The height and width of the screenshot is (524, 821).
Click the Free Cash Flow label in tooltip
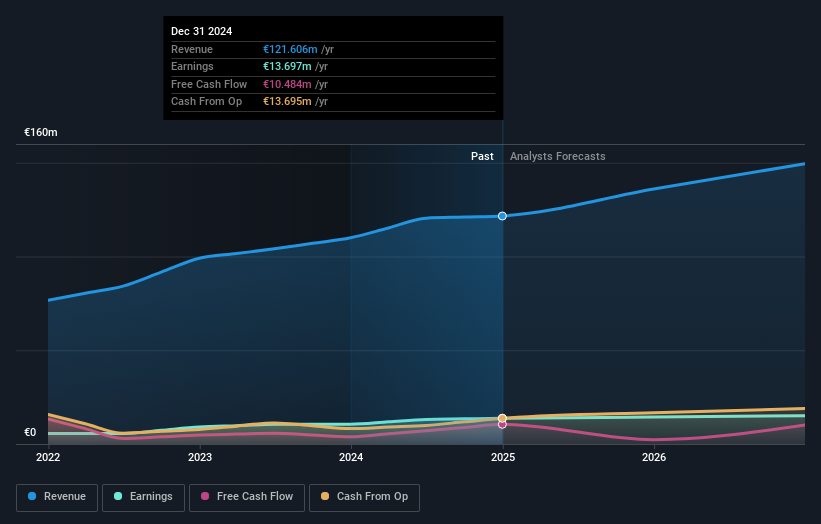[209, 84]
